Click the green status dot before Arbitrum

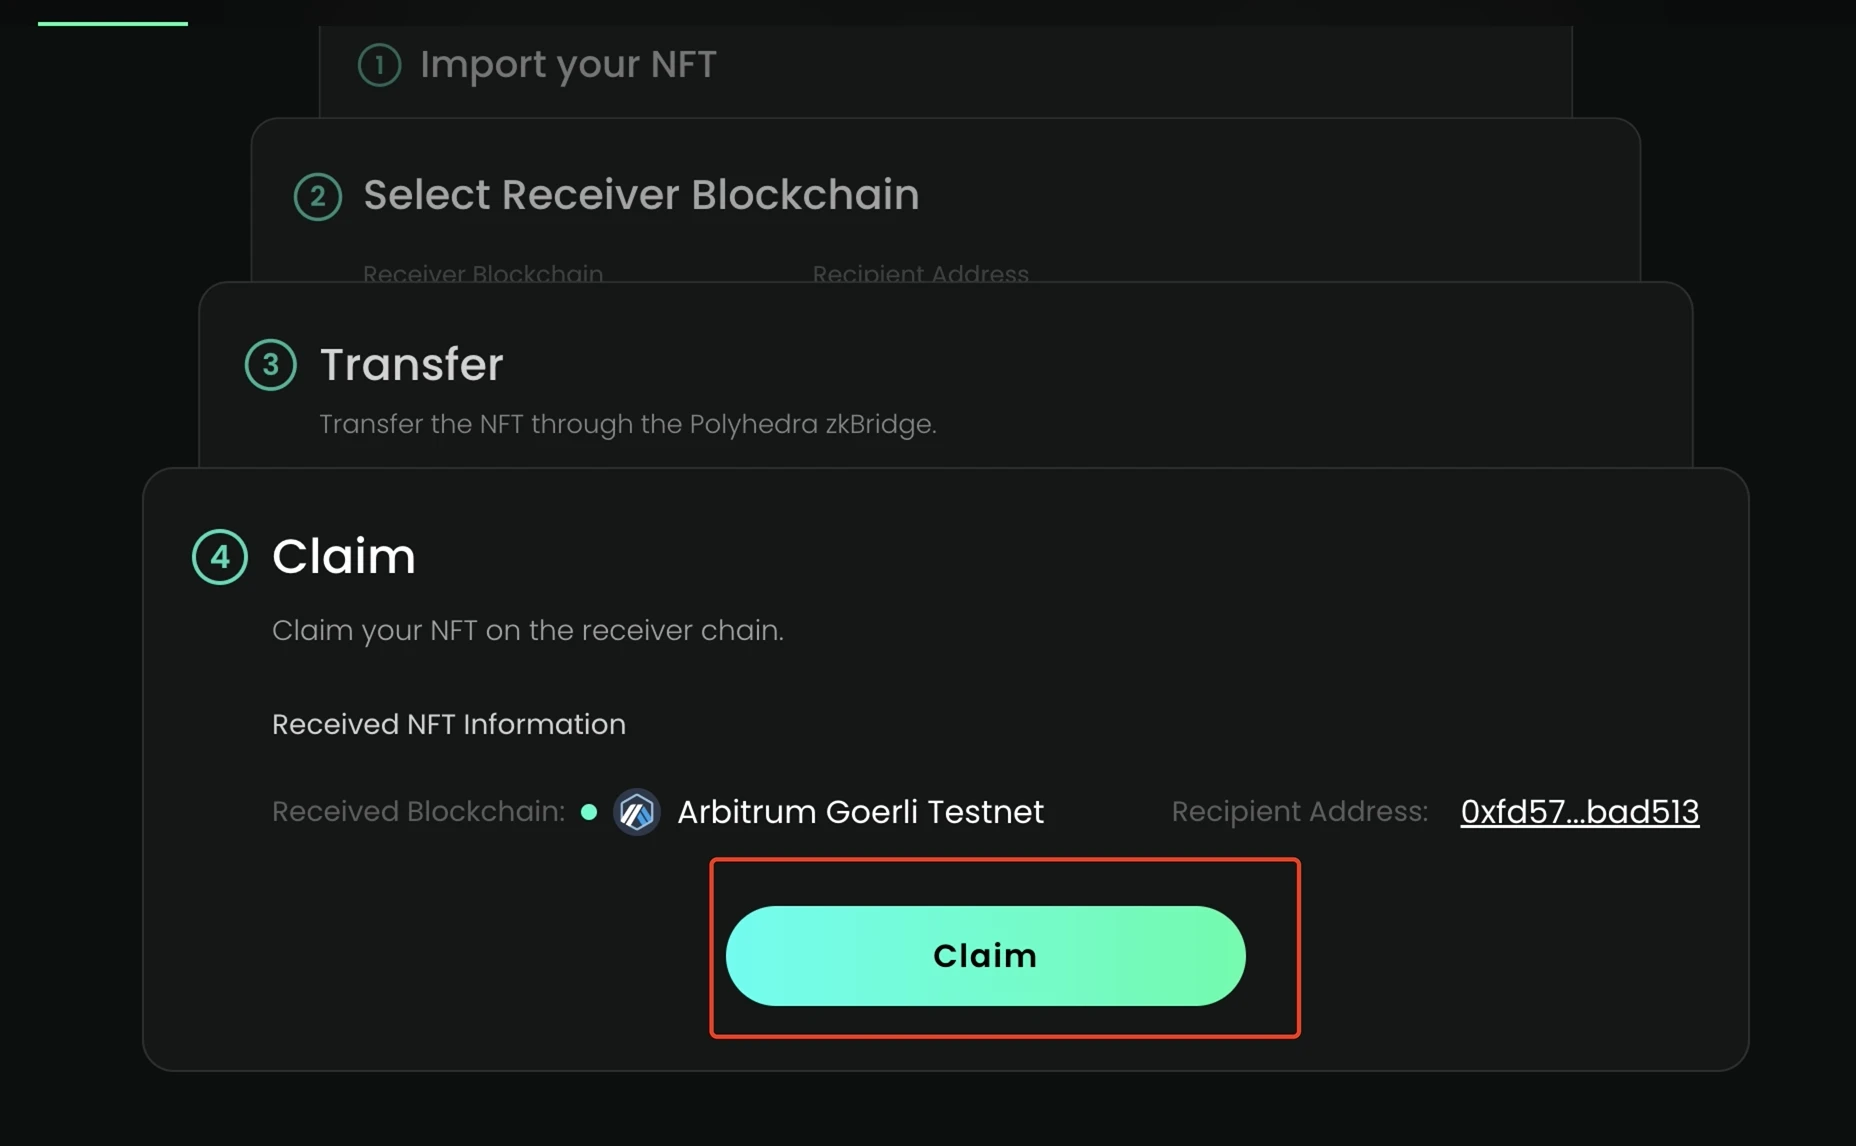point(589,812)
